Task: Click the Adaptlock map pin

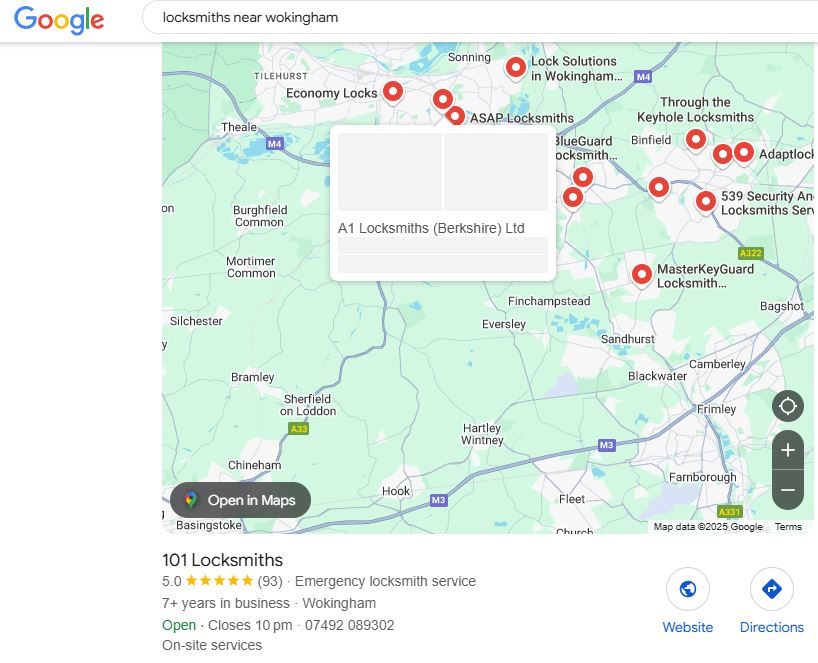Action: [x=743, y=153]
